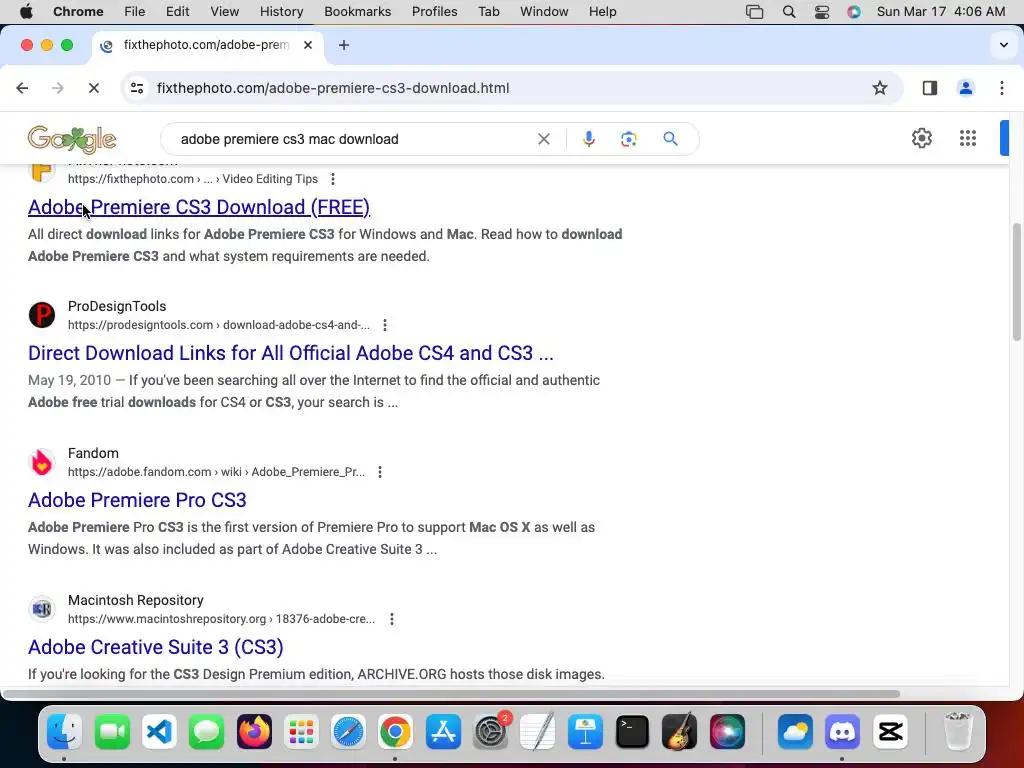Click the ProDesignTools site name
Image resolution: width=1024 pixels, height=768 pixels.
(x=117, y=306)
